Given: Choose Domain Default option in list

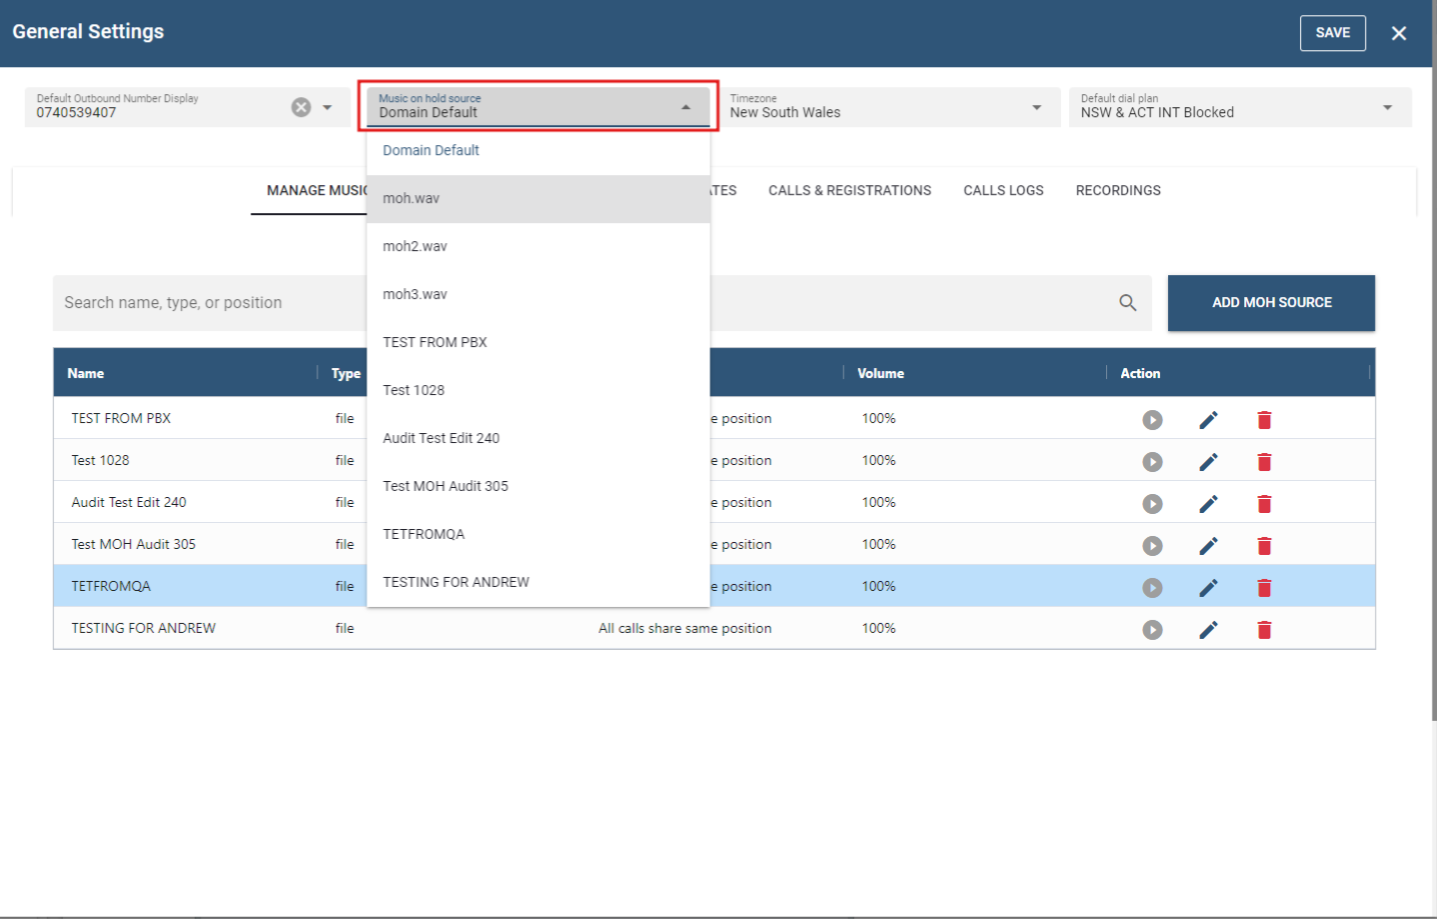Looking at the screenshot, I should click(538, 151).
